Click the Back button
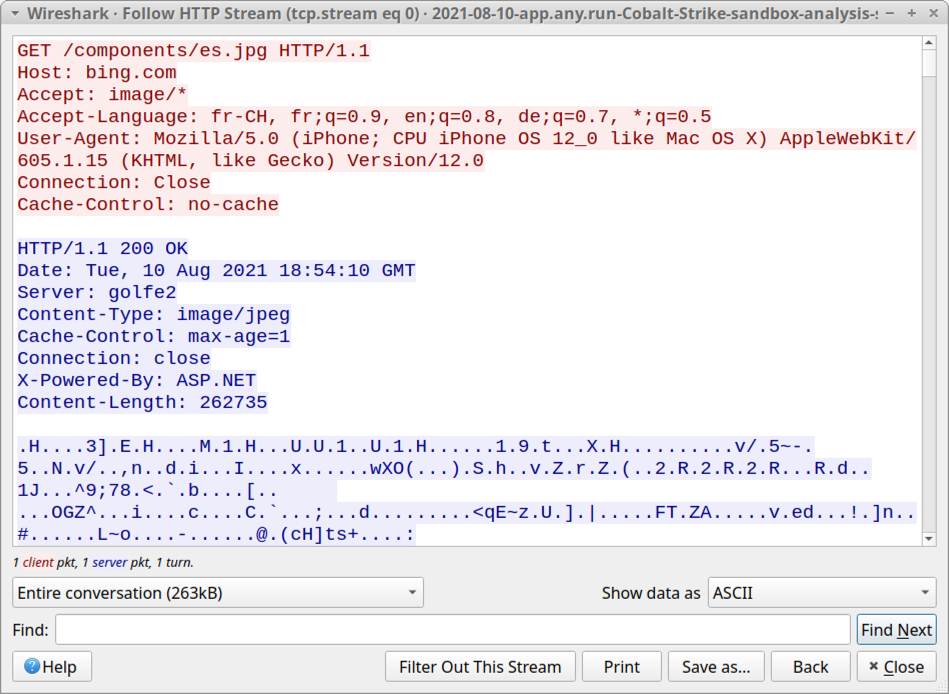Screen dimensions: 949x694 coord(810,667)
